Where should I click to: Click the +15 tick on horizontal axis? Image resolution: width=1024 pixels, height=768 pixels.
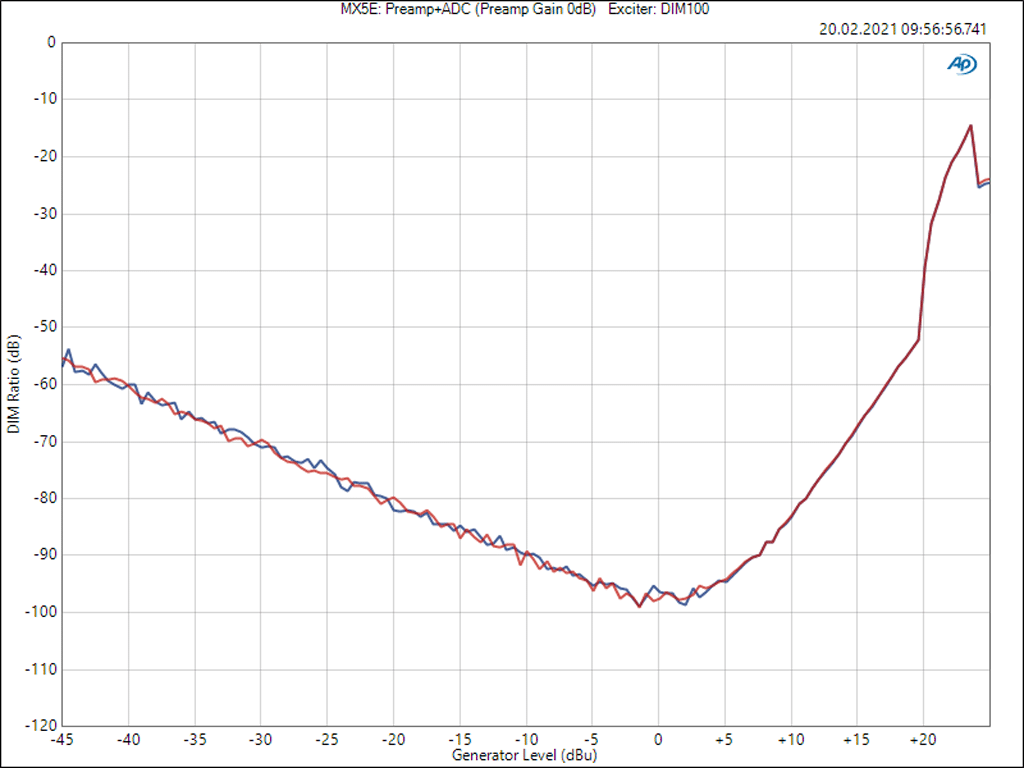point(856,739)
